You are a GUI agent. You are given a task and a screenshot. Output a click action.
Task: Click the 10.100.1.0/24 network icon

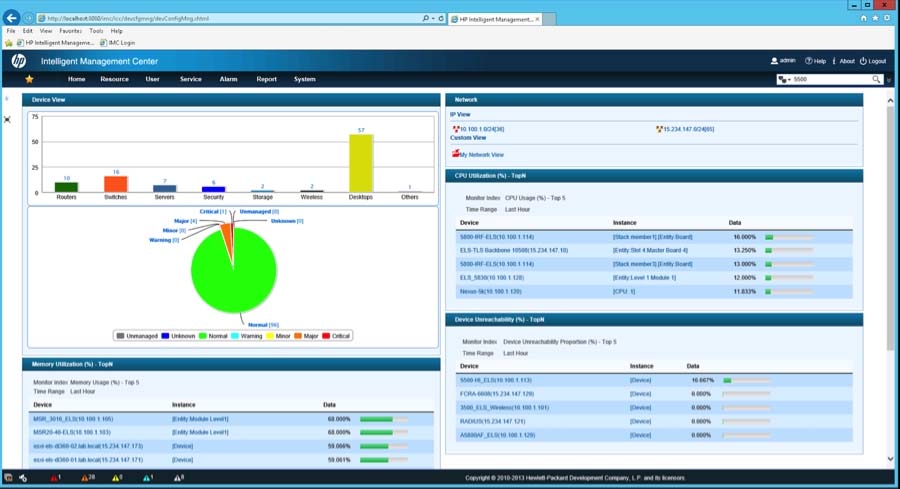456,129
